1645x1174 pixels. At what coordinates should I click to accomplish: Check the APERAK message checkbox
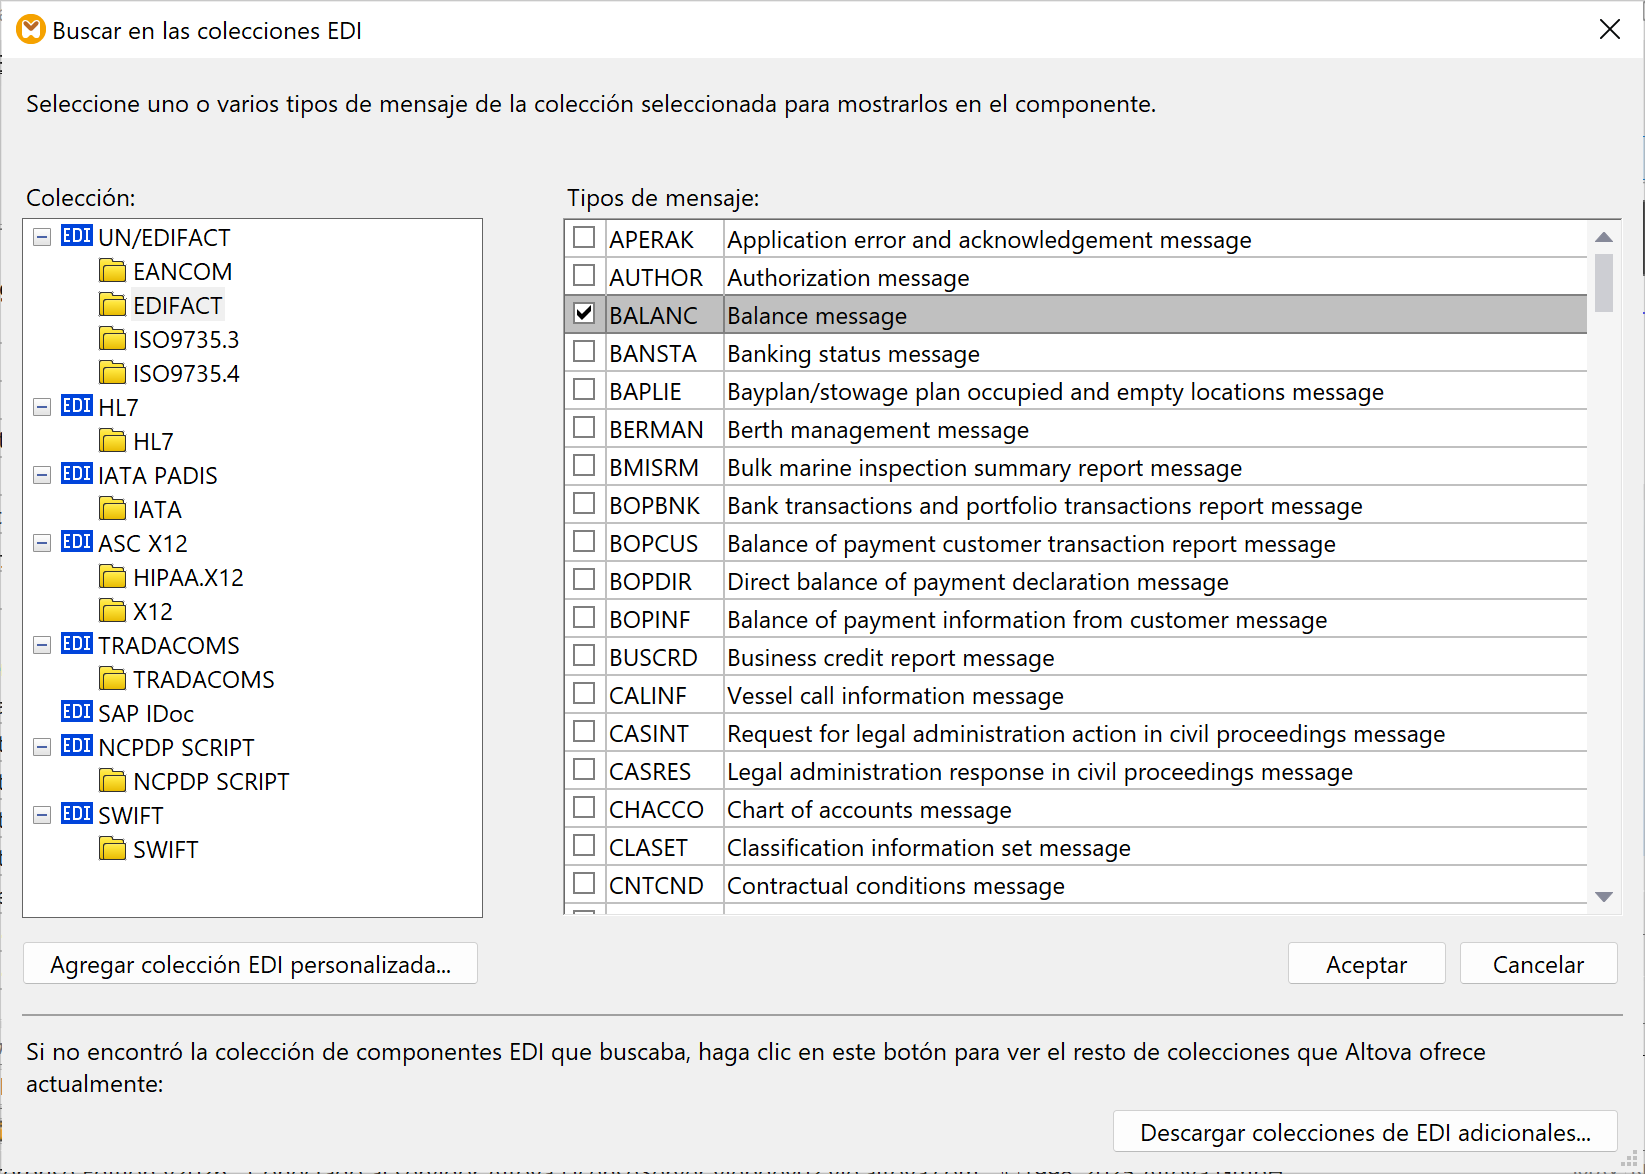(x=585, y=237)
